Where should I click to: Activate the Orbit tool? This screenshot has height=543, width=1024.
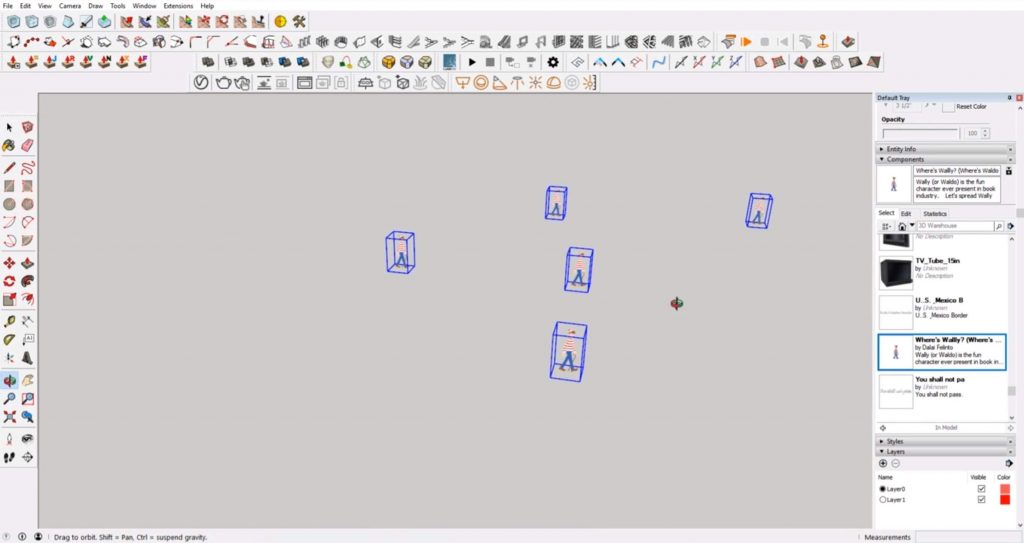(9, 380)
